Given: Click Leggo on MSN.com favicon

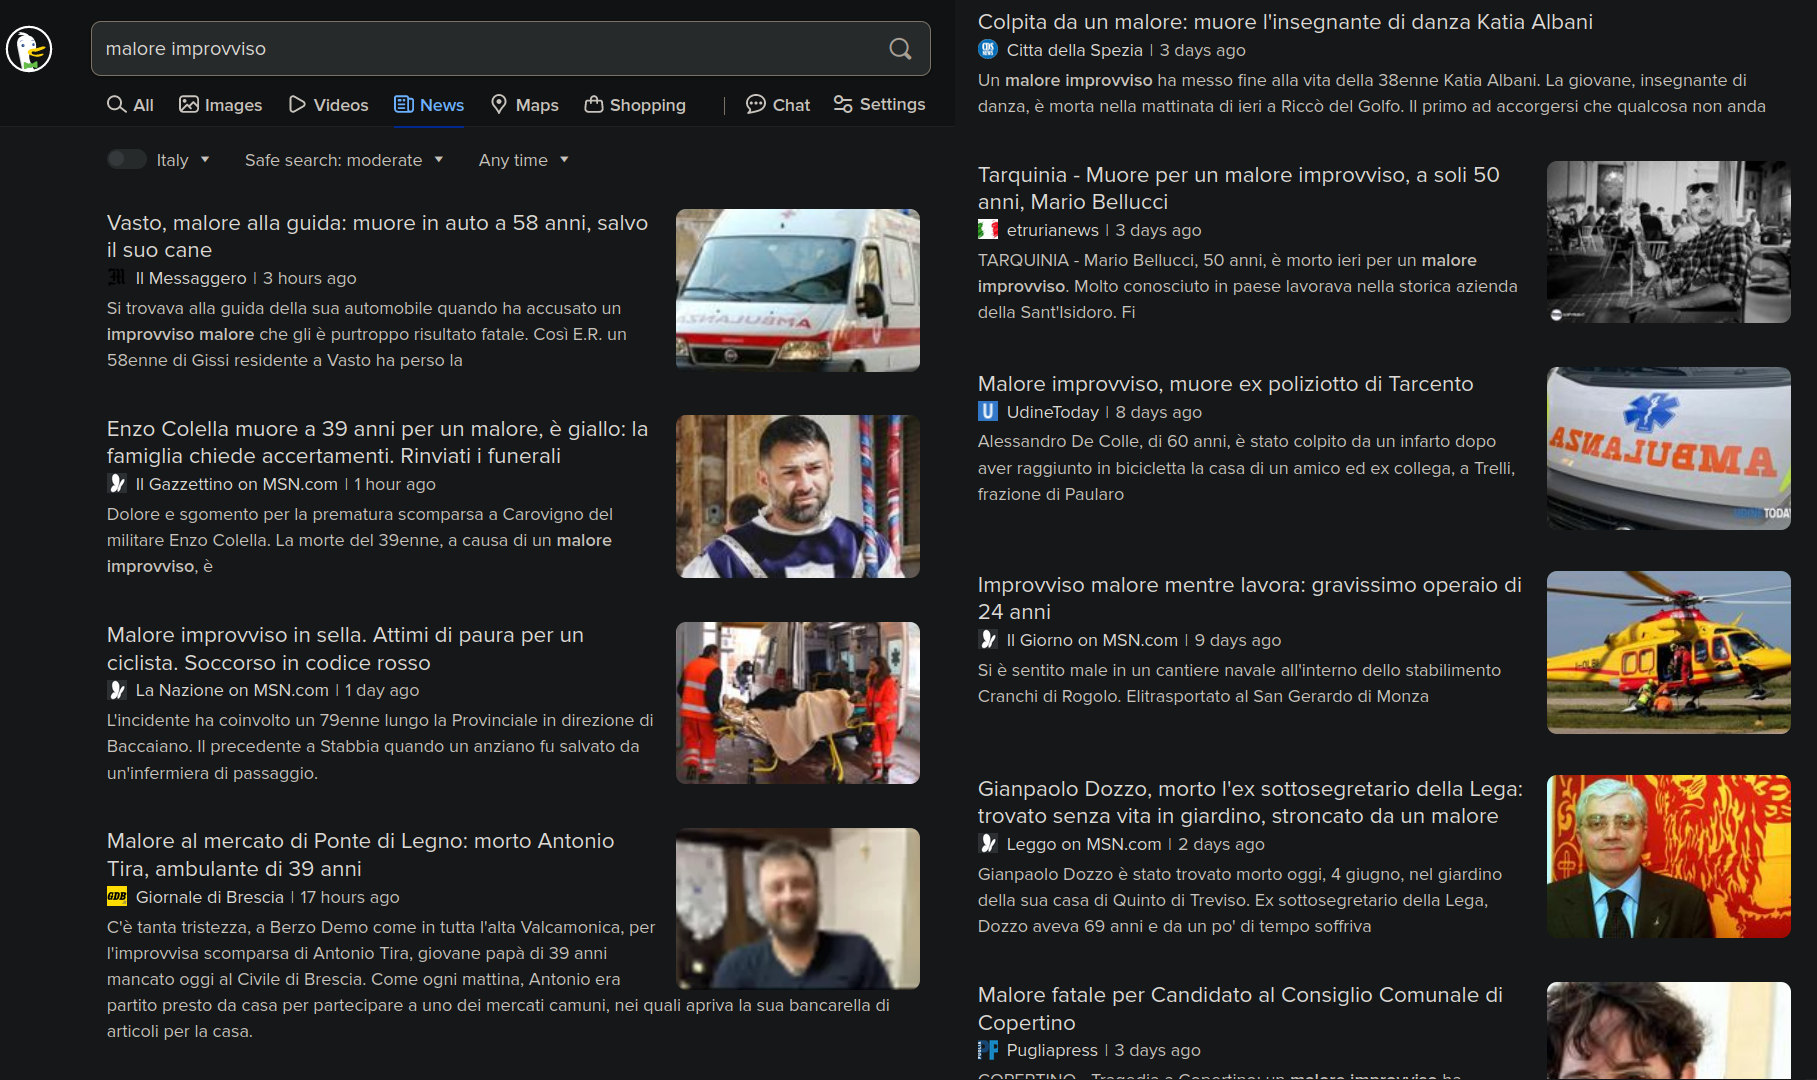Looking at the screenshot, I should pos(987,844).
